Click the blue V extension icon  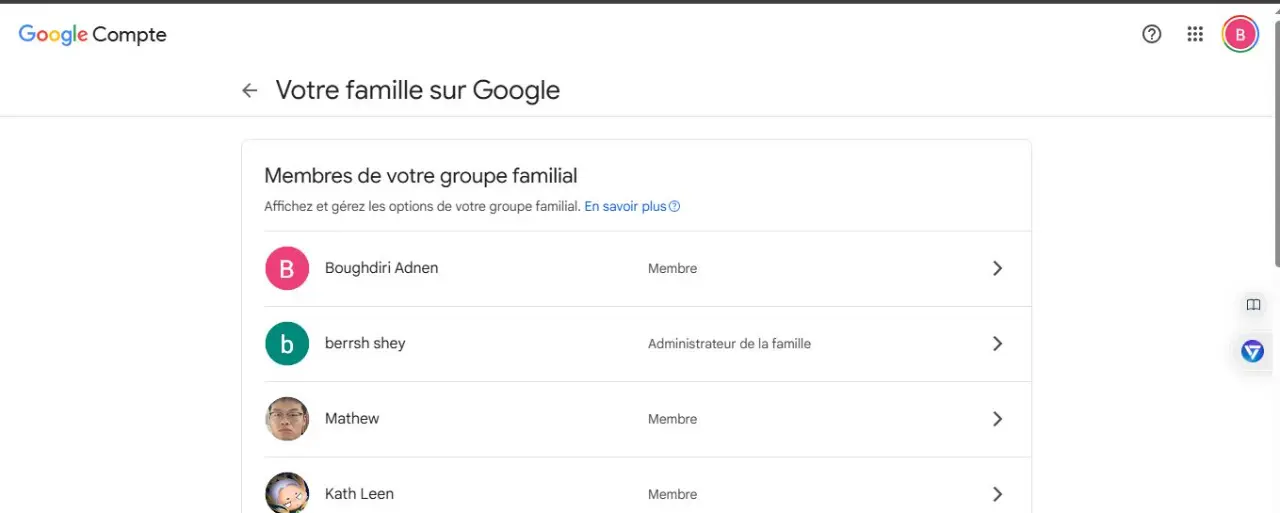pos(1253,351)
